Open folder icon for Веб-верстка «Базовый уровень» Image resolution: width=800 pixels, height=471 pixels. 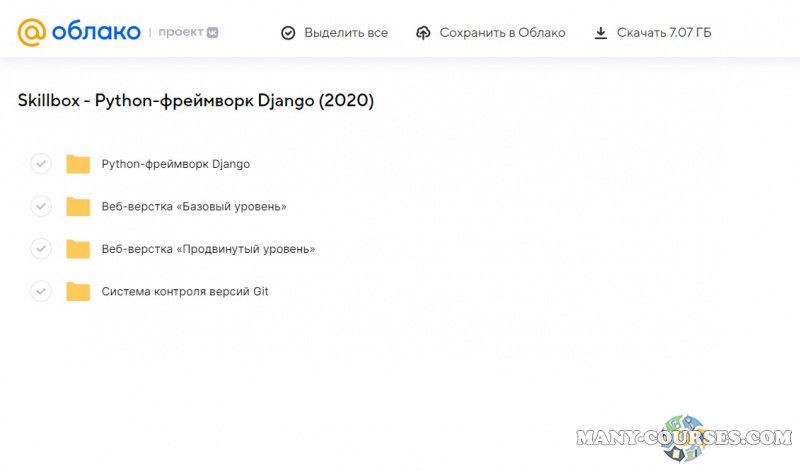coord(78,207)
